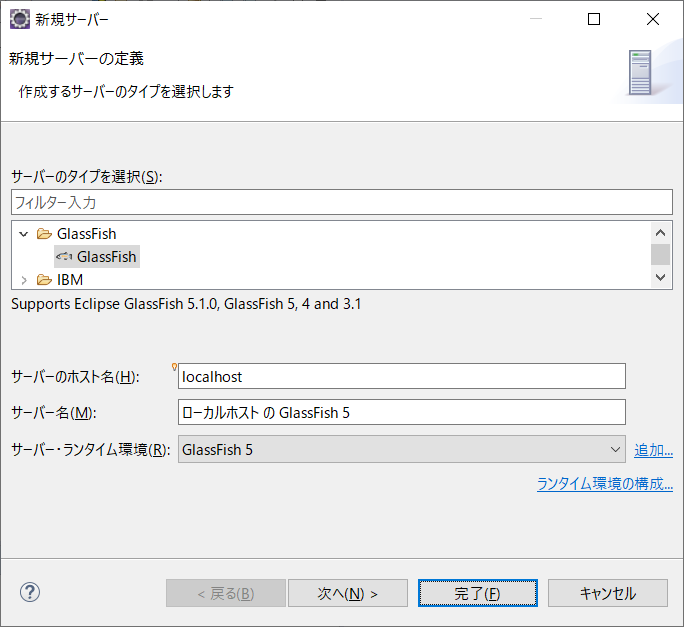Screen dimensions: 684x627
Task: Click the キャンセル button
Action: point(608,593)
